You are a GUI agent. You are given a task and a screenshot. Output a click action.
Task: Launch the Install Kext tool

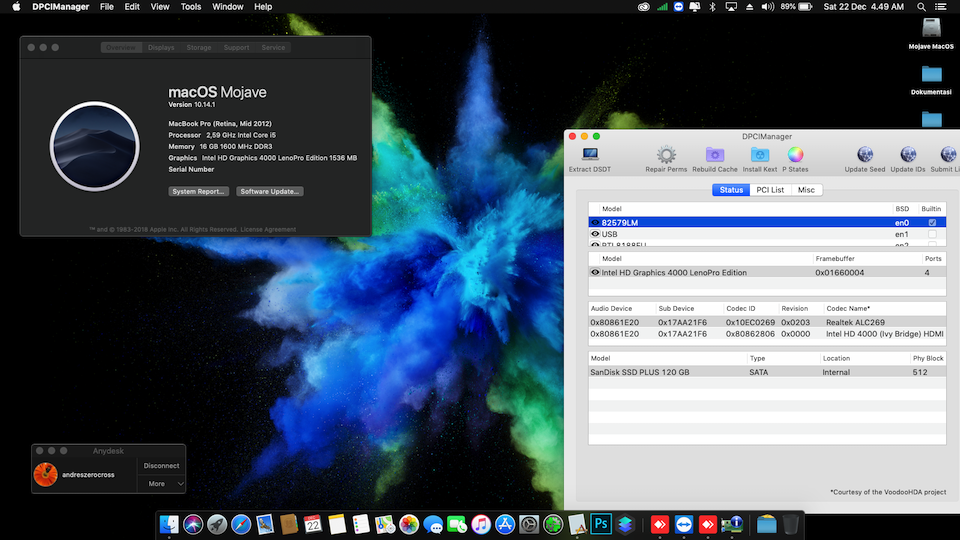pos(760,154)
